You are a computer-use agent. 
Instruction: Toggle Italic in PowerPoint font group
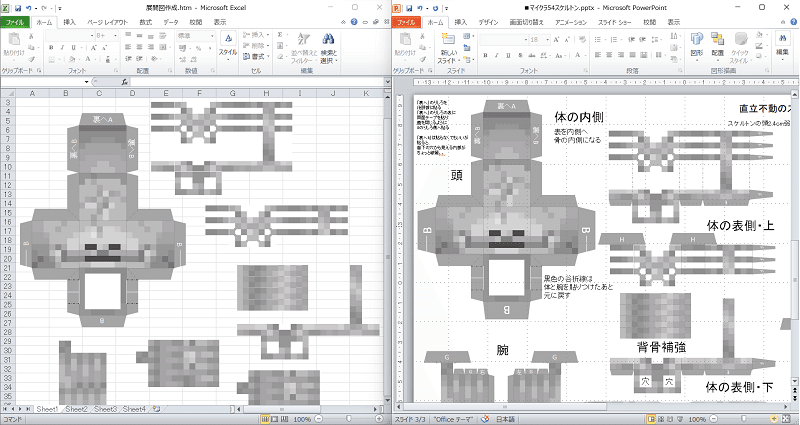point(496,55)
